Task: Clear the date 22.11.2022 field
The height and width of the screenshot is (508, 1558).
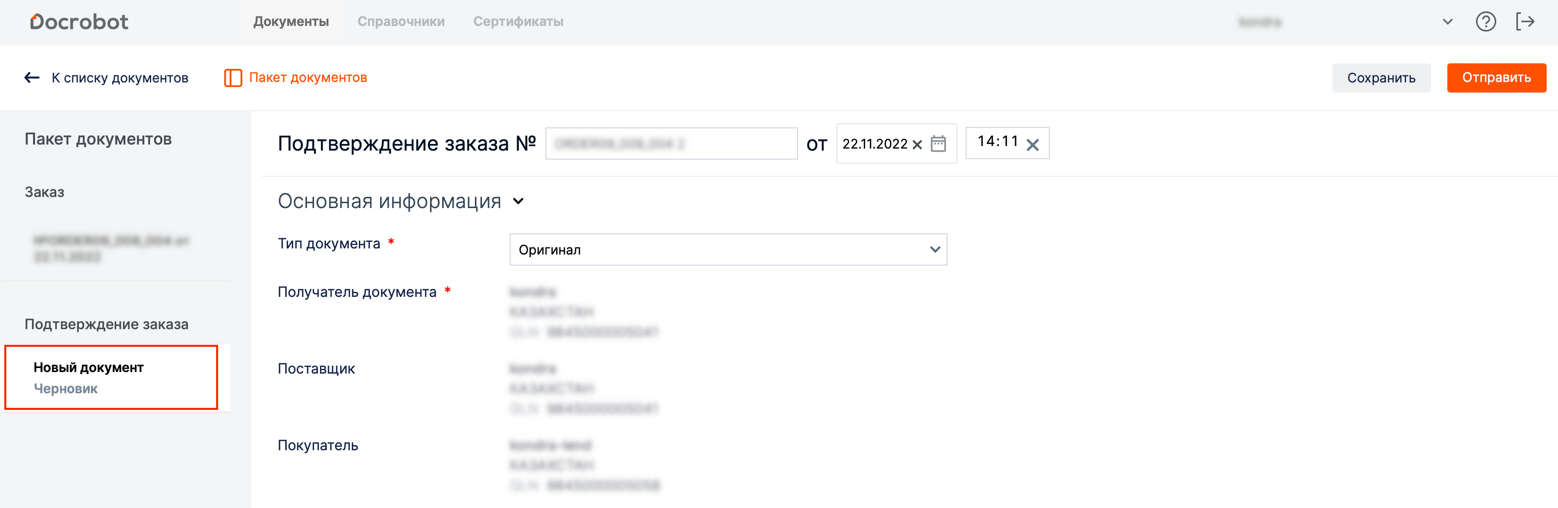Action: [x=917, y=145]
